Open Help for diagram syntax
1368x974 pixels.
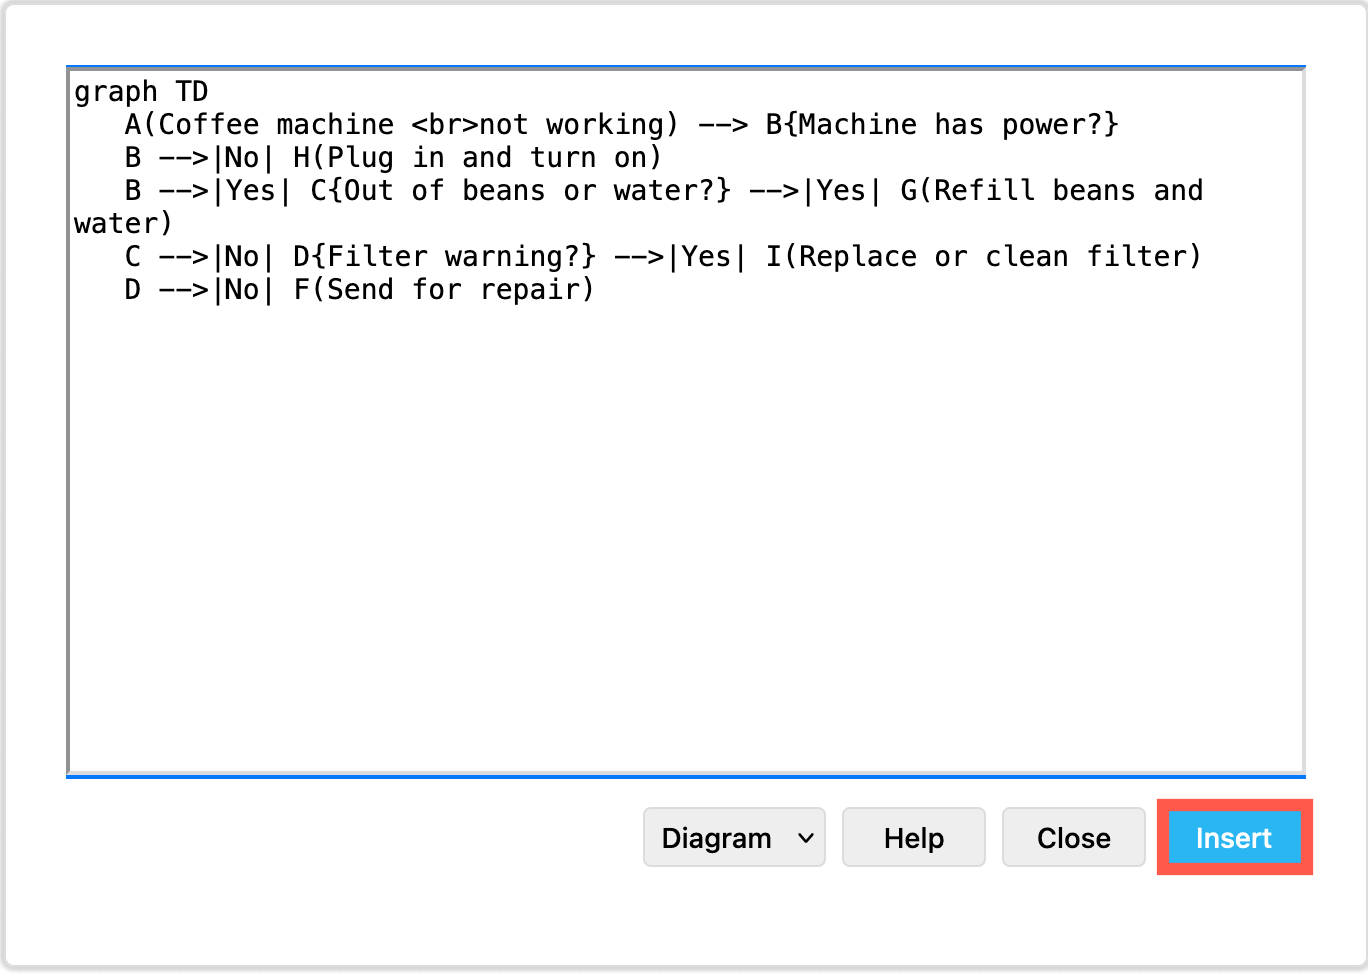[x=912, y=837]
